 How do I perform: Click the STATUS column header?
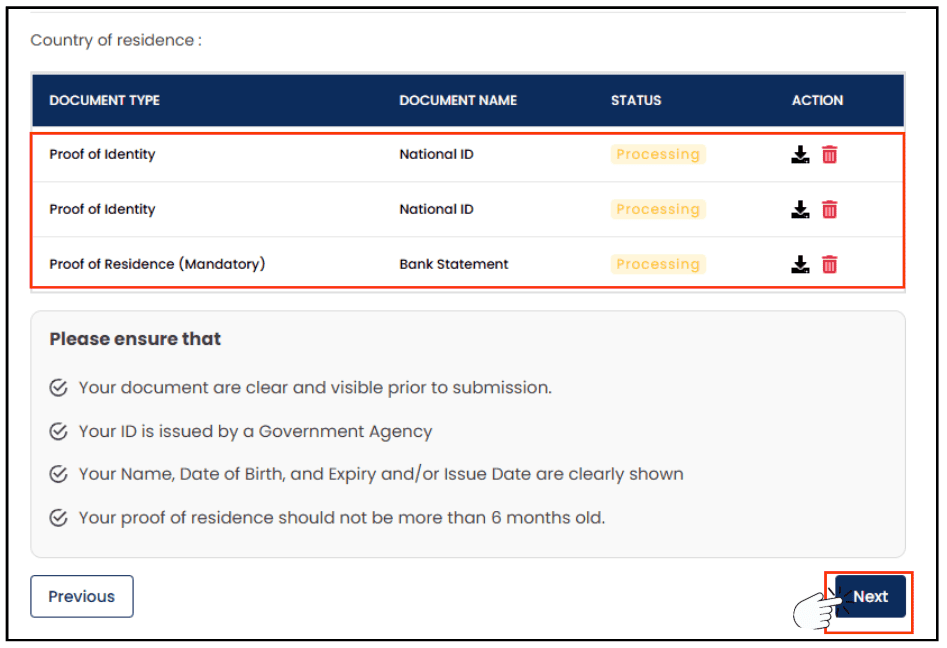636,101
